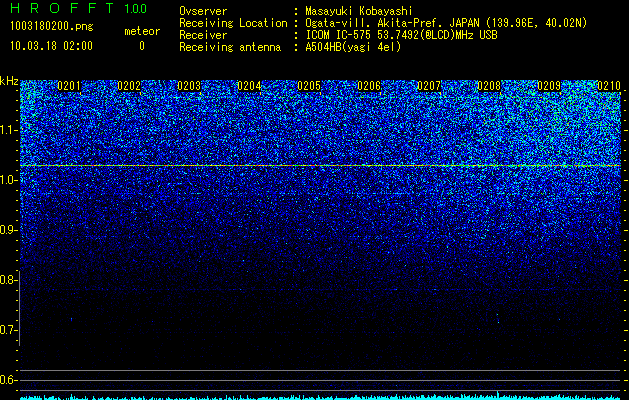Select the ICOM IC-575 receiver frequency text
Screen dimensions: 629x400
pyautogui.click(x=401, y=35)
